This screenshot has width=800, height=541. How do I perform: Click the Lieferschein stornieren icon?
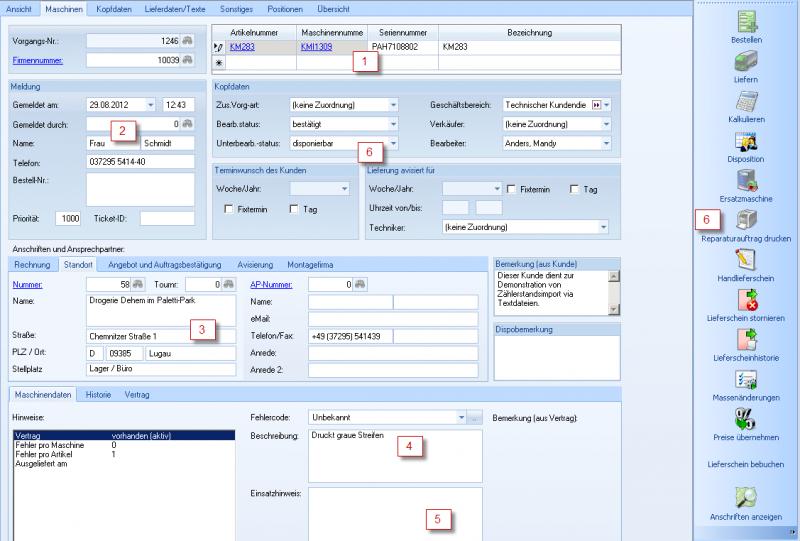click(x=746, y=299)
